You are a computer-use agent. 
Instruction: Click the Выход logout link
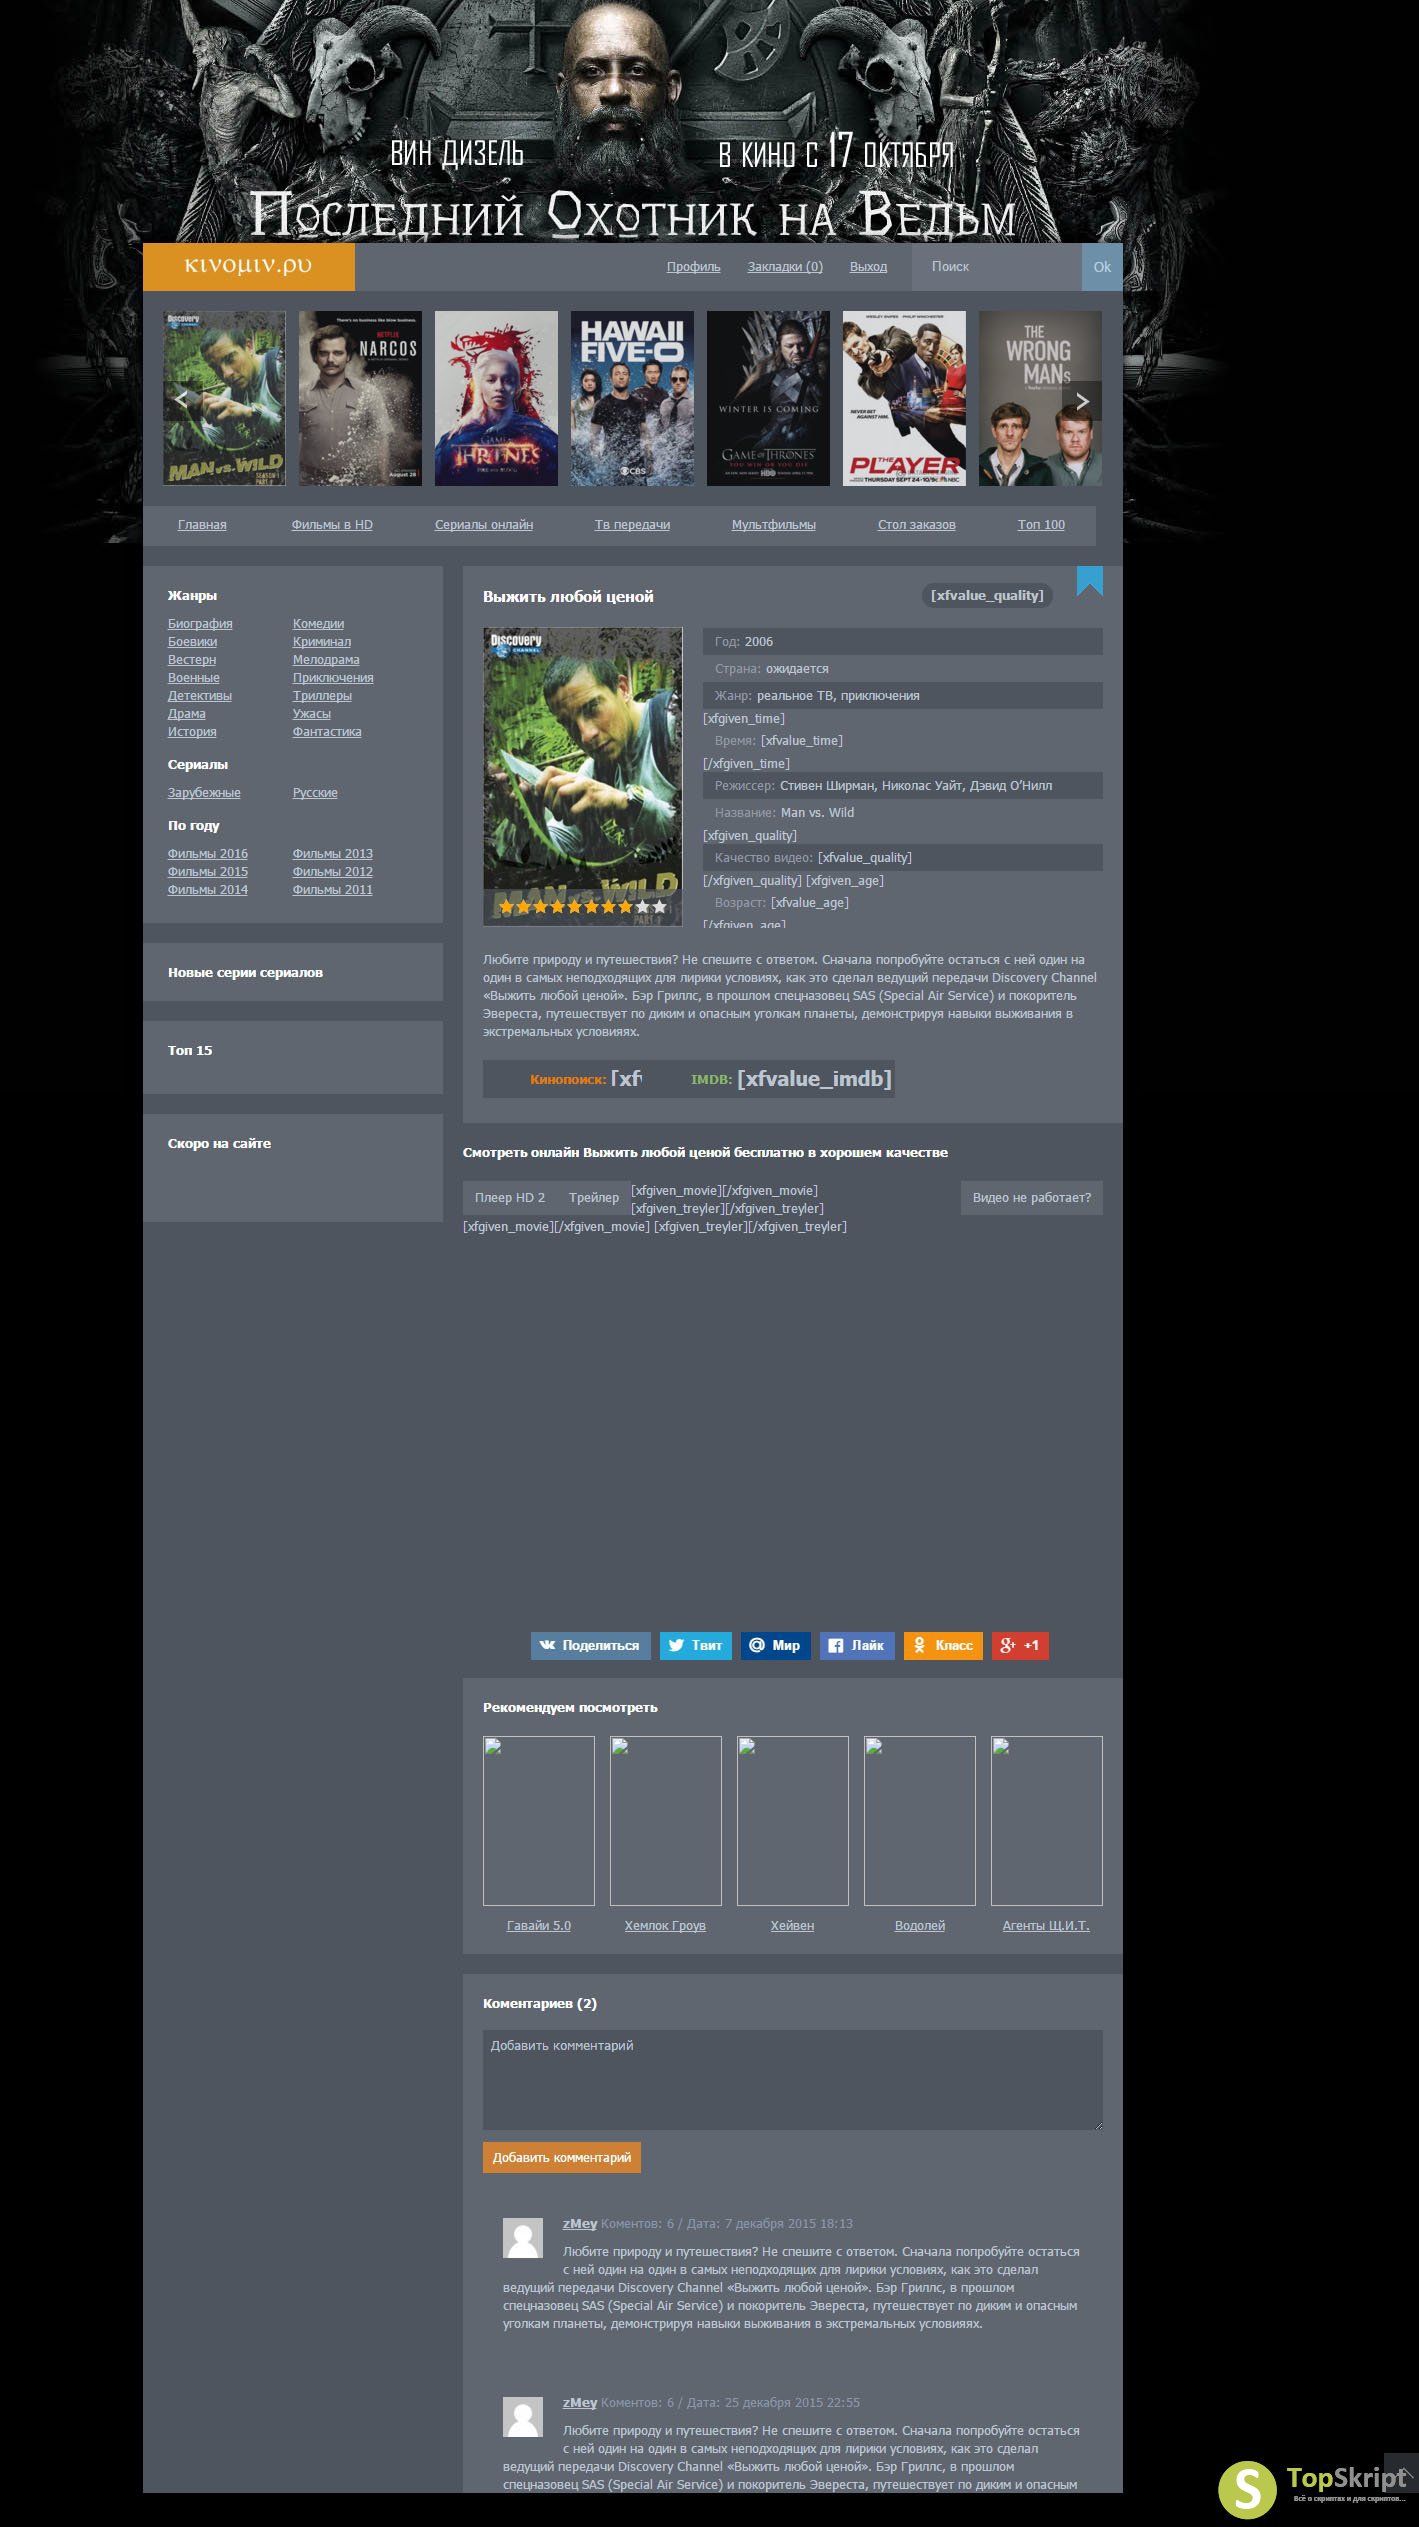pyautogui.click(x=868, y=267)
